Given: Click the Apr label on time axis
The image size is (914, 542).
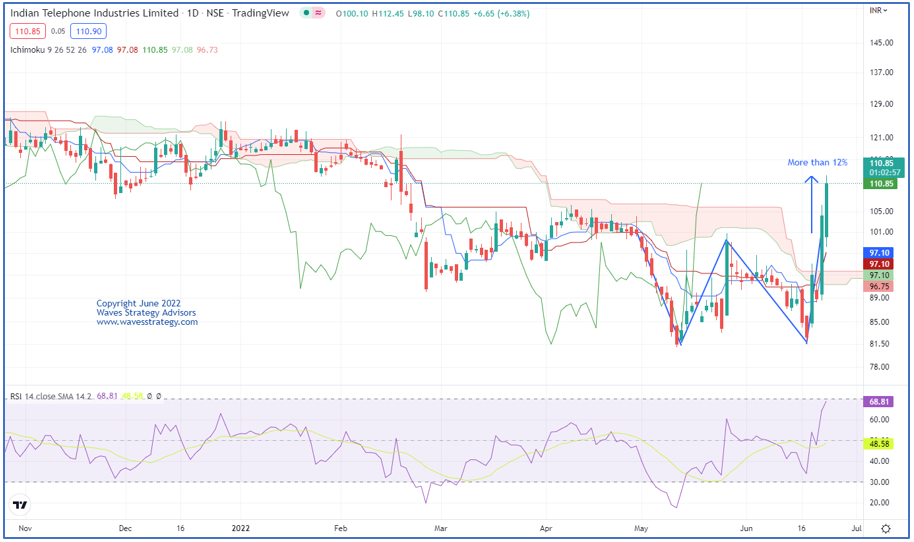Looking at the screenshot, I should point(546,528).
